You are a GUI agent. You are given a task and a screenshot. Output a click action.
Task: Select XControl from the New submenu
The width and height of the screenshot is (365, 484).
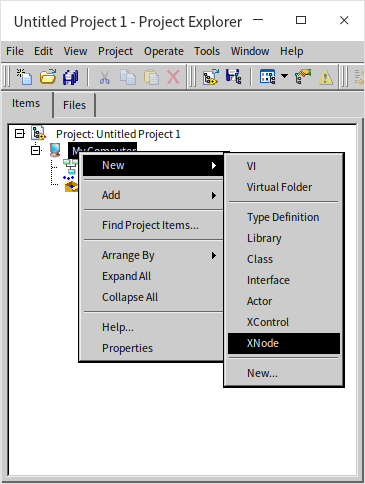pyautogui.click(x=284, y=322)
